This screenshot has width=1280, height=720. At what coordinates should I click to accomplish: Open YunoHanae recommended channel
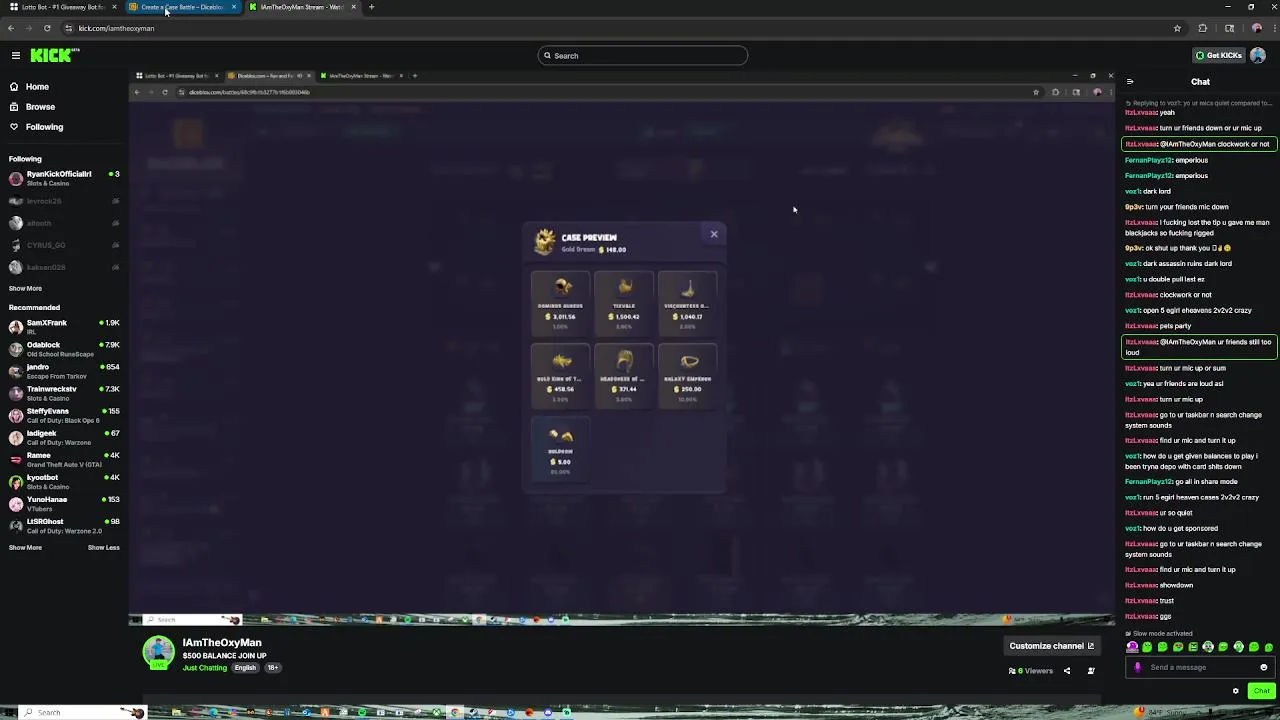[x=64, y=503]
